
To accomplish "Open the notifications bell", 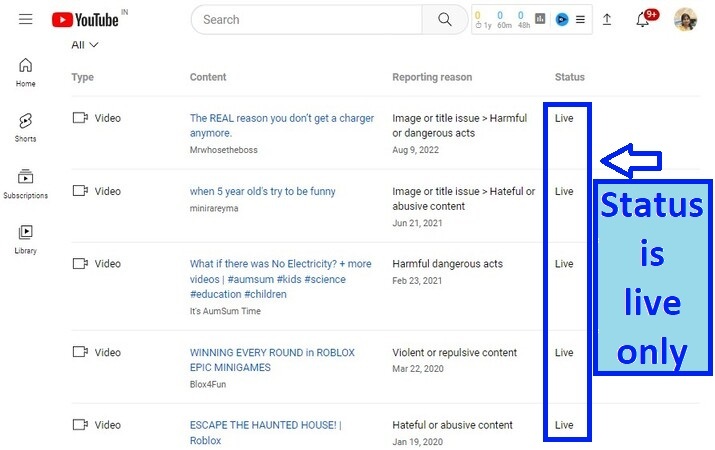I will point(643,19).
